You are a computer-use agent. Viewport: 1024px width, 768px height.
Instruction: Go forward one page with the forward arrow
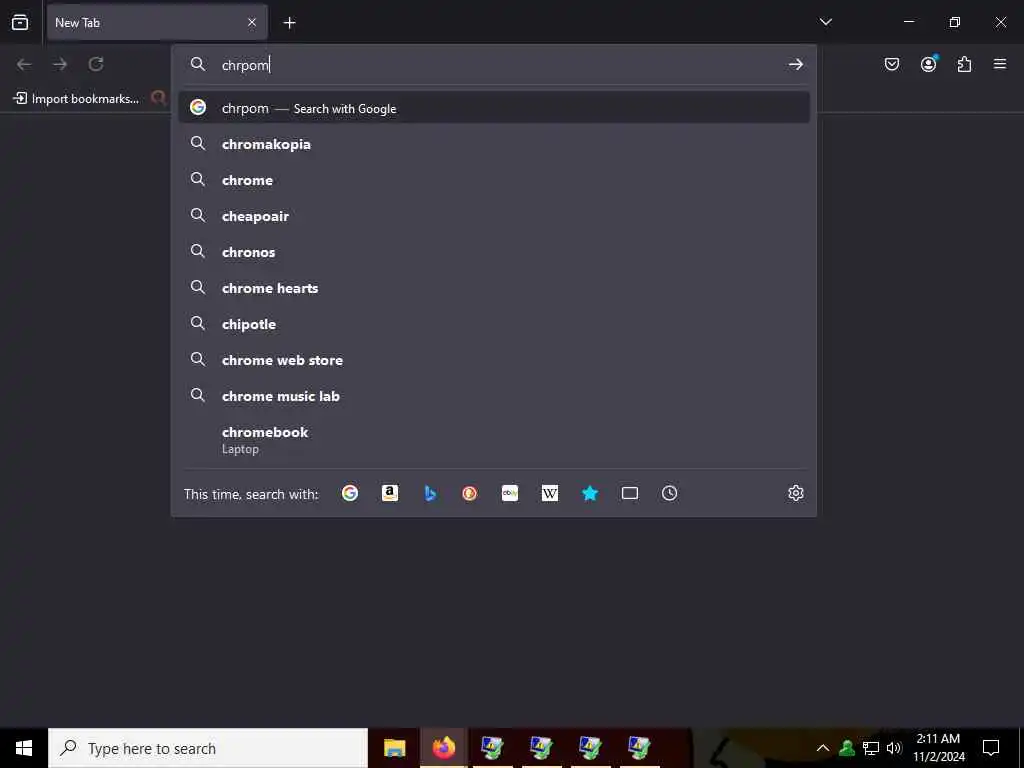pyautogui.click(x=60, y=64)
